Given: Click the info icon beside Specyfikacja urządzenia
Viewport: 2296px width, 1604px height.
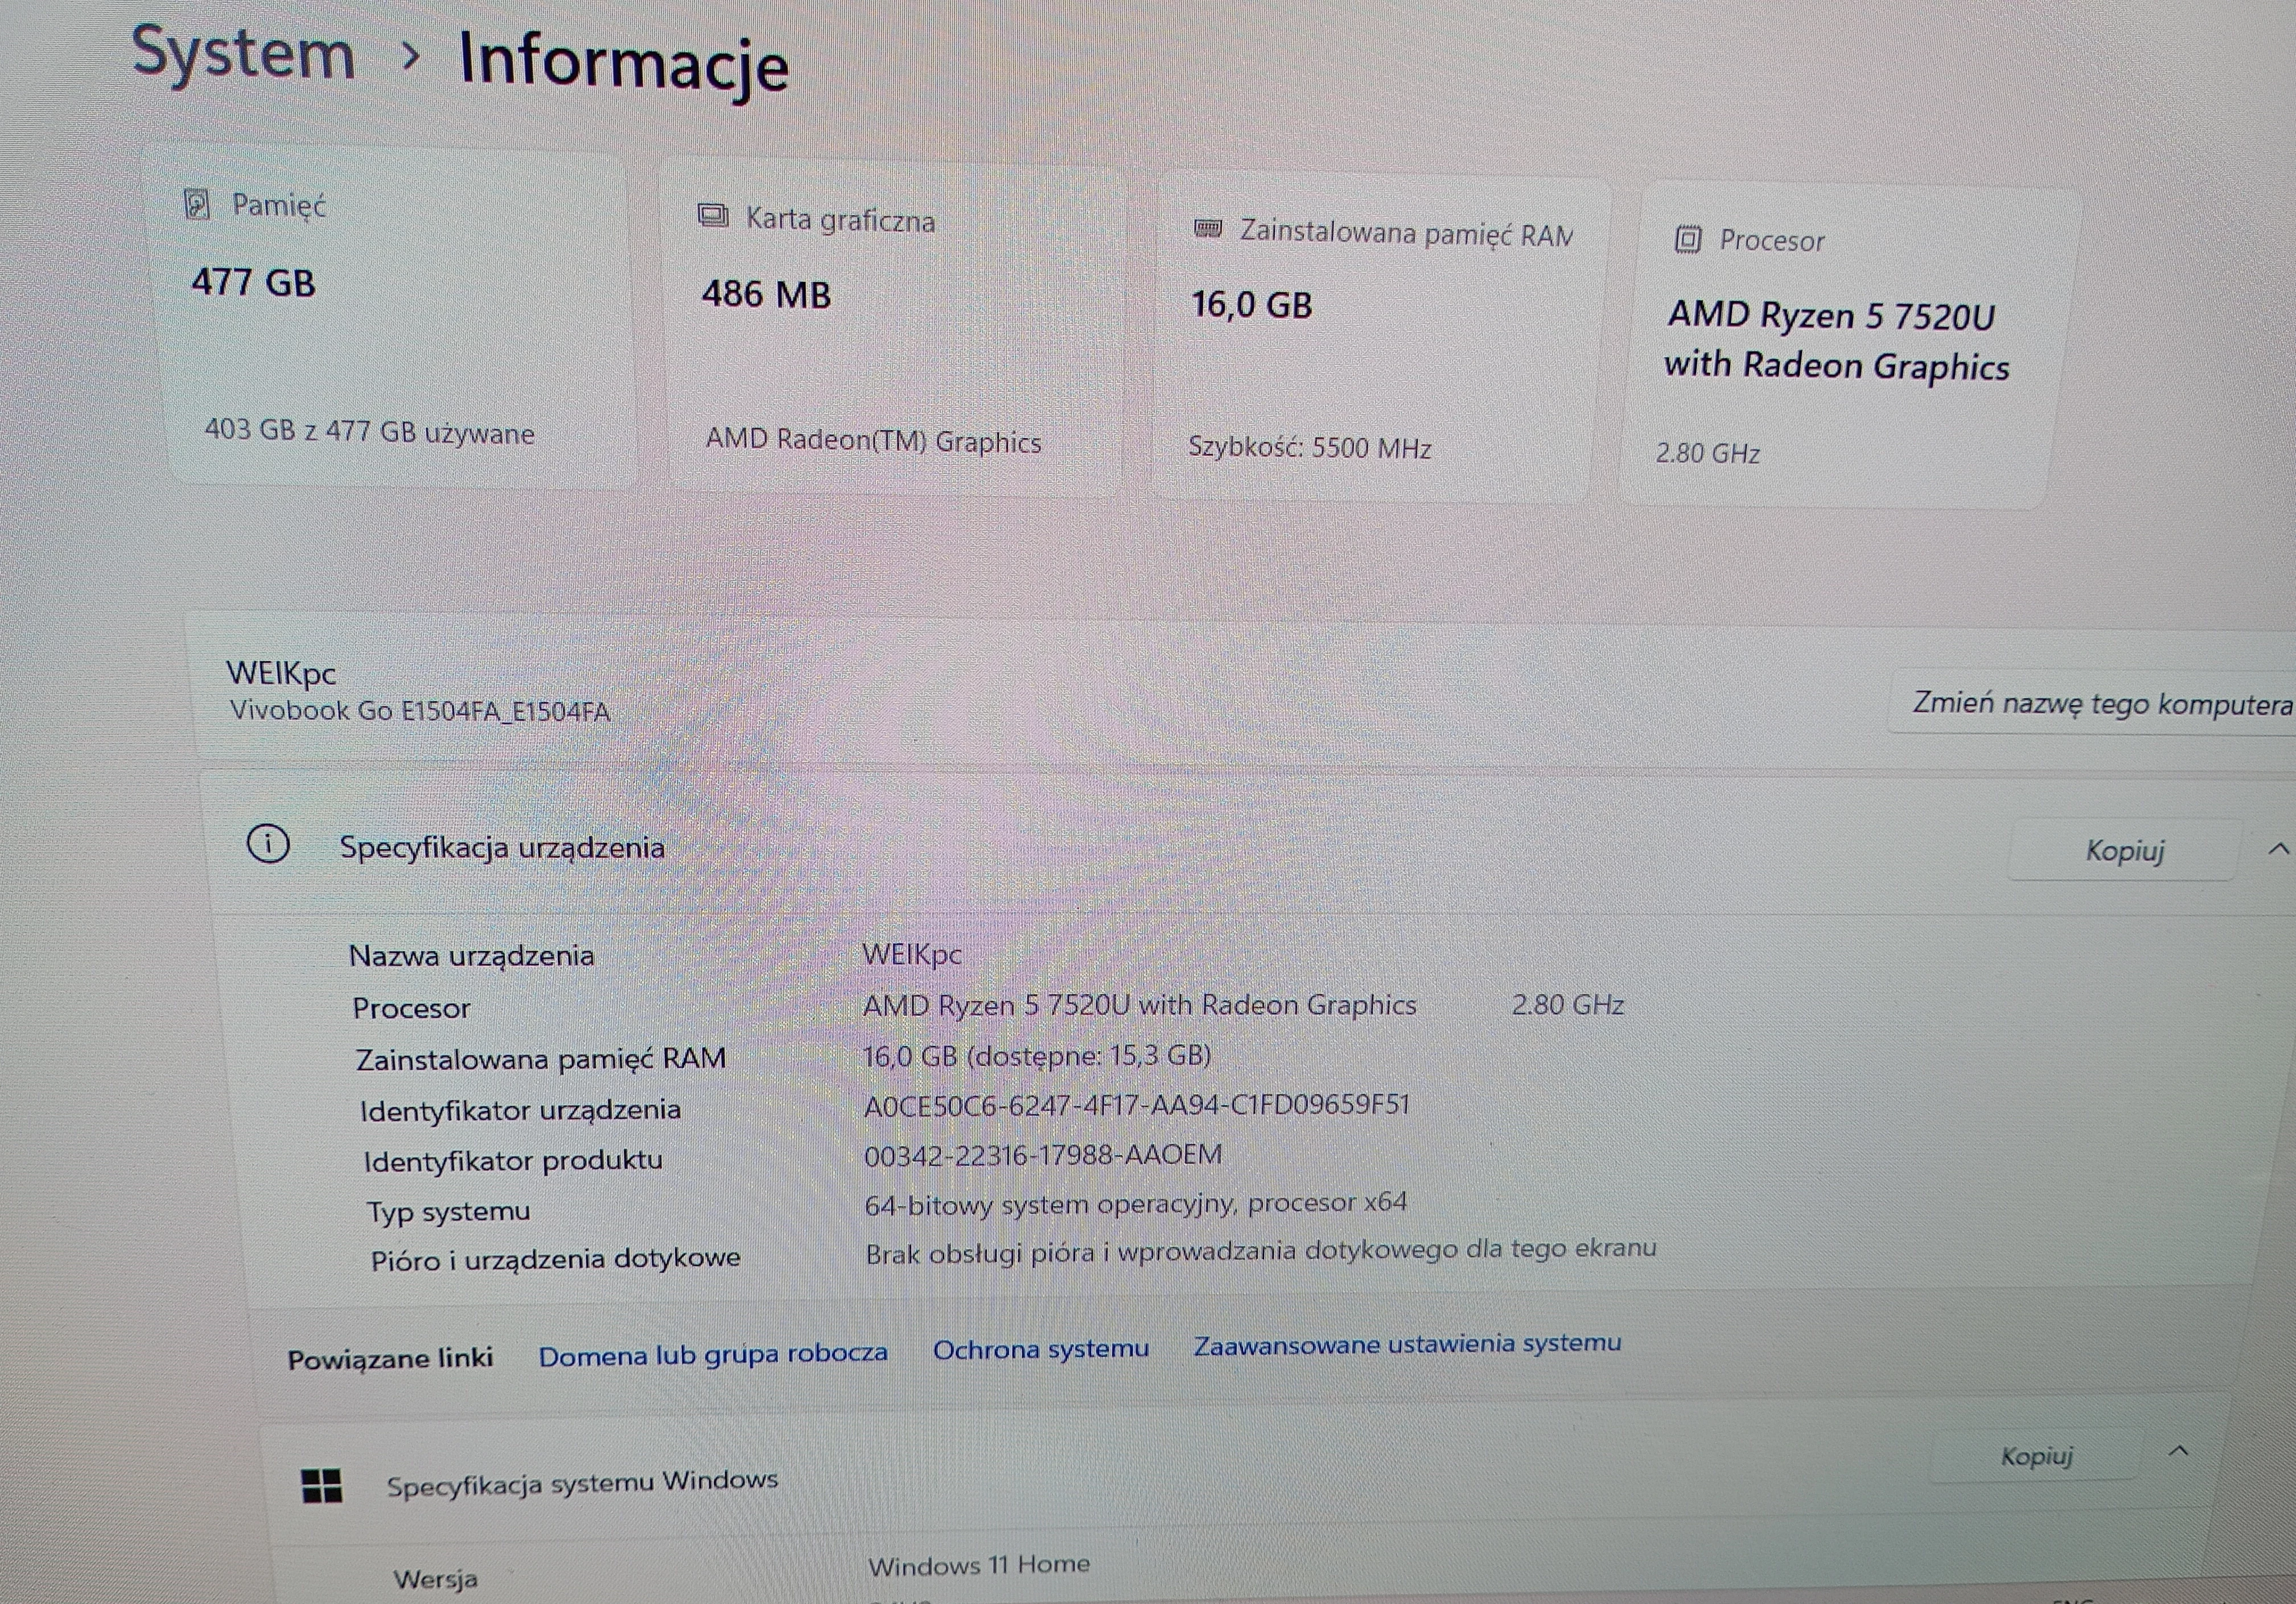Looking at the screenshot, I should [268, 845].
